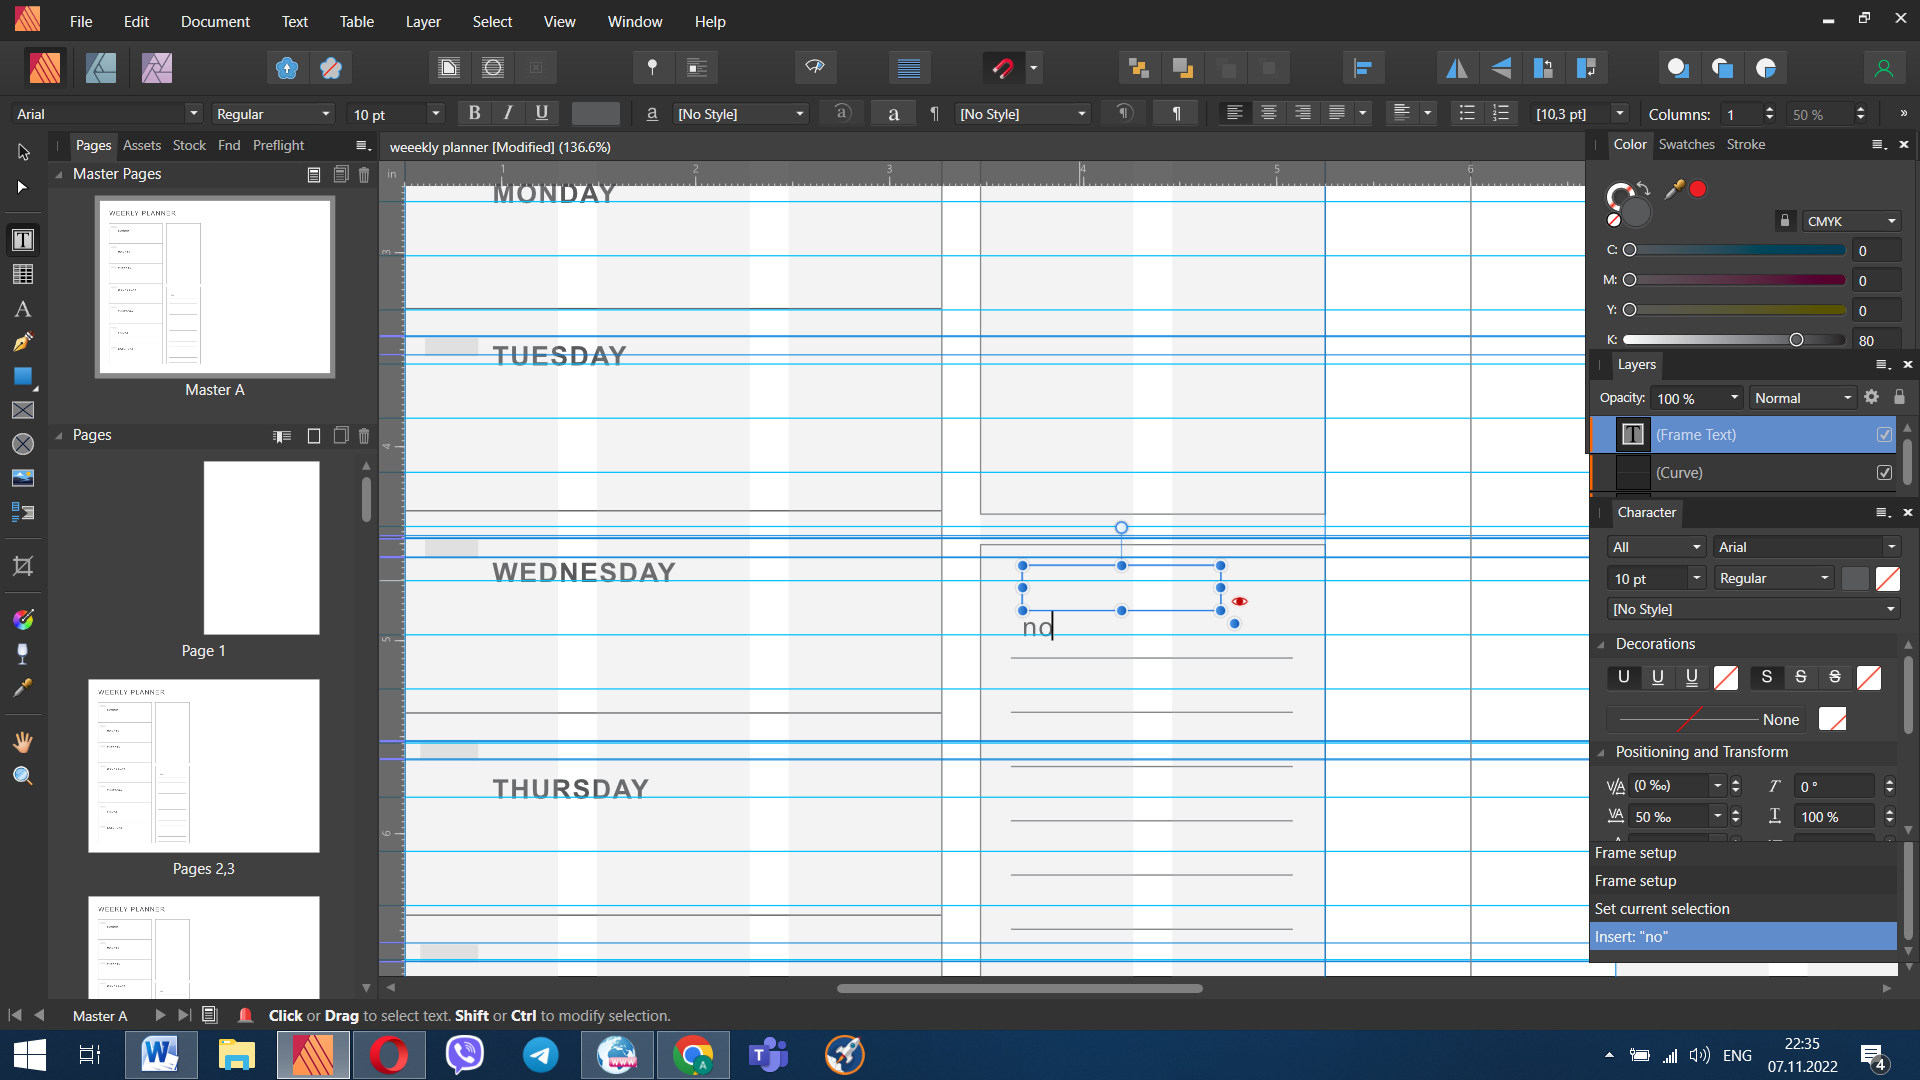1920x1080 pixels.
Task: Click the Bold formatting button
Action: point(474,113)
